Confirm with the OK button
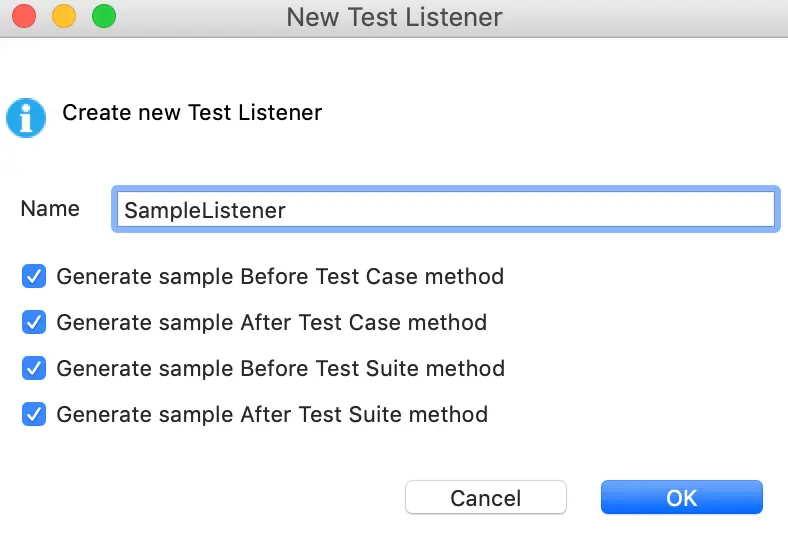 pyautogui.click(x=681, y=497)
